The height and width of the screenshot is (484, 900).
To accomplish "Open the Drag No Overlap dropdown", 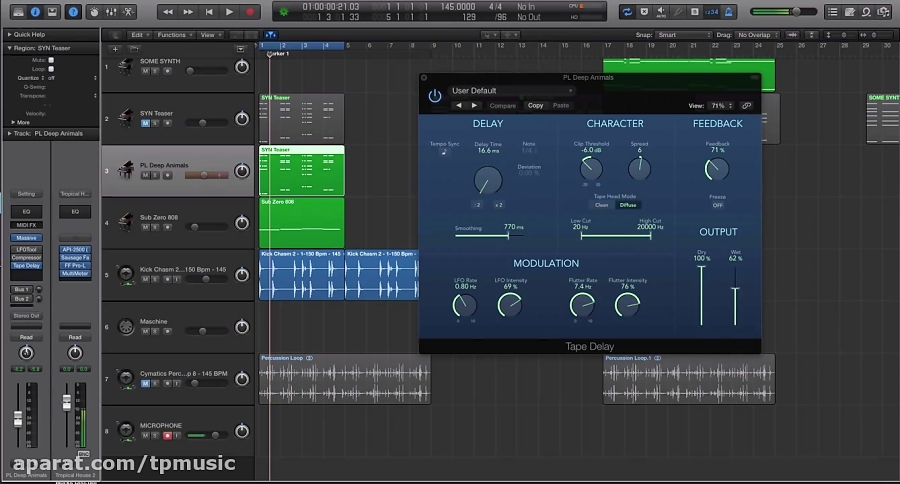I will click(758, 35).
